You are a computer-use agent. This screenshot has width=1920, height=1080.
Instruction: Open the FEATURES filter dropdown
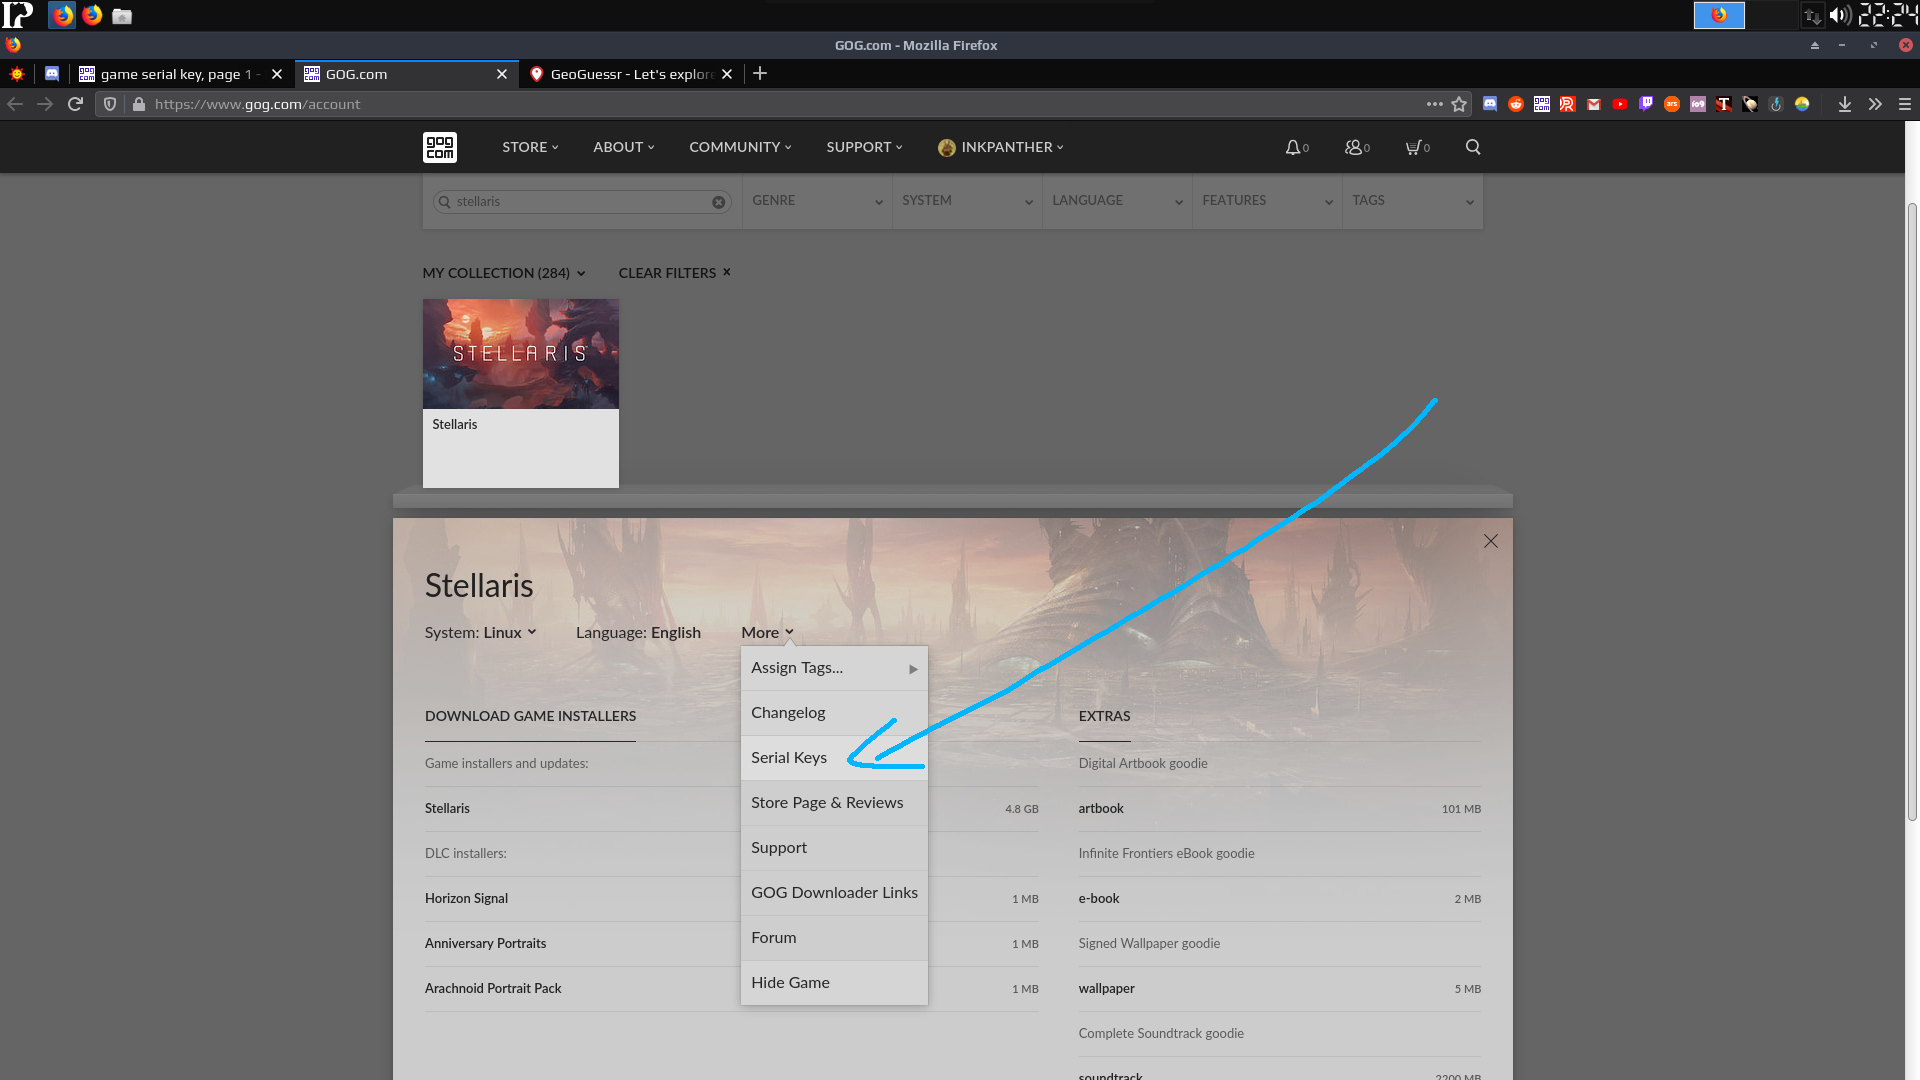(1267, 201)
